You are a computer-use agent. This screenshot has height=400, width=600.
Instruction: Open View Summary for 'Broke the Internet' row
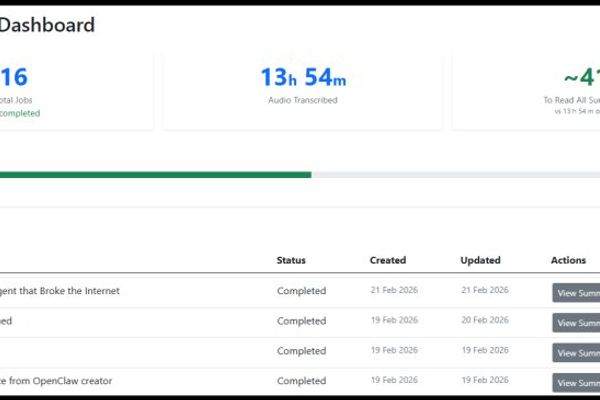576,293
